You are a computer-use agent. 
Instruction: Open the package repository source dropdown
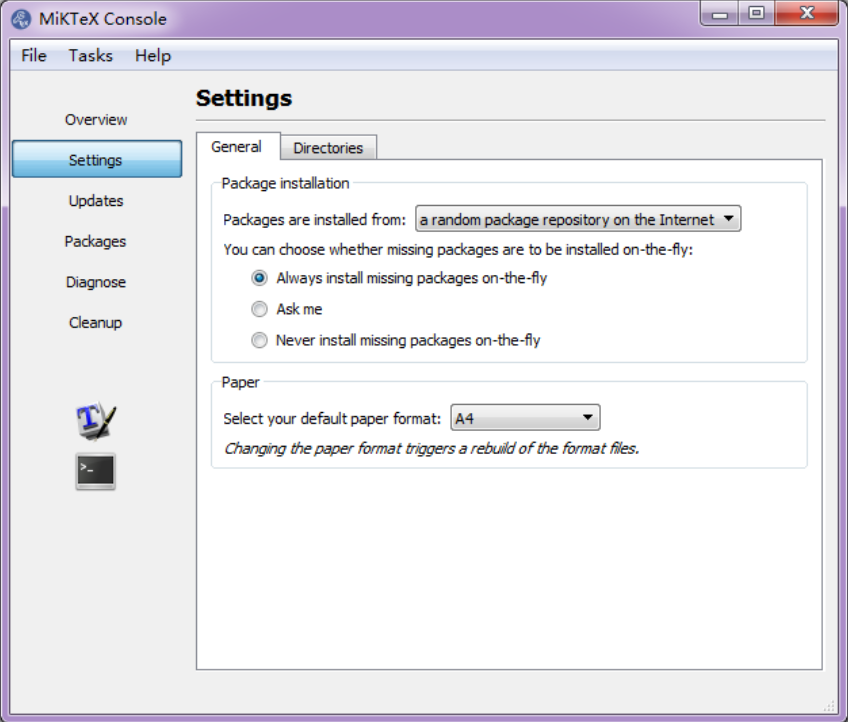coord(578,219)
